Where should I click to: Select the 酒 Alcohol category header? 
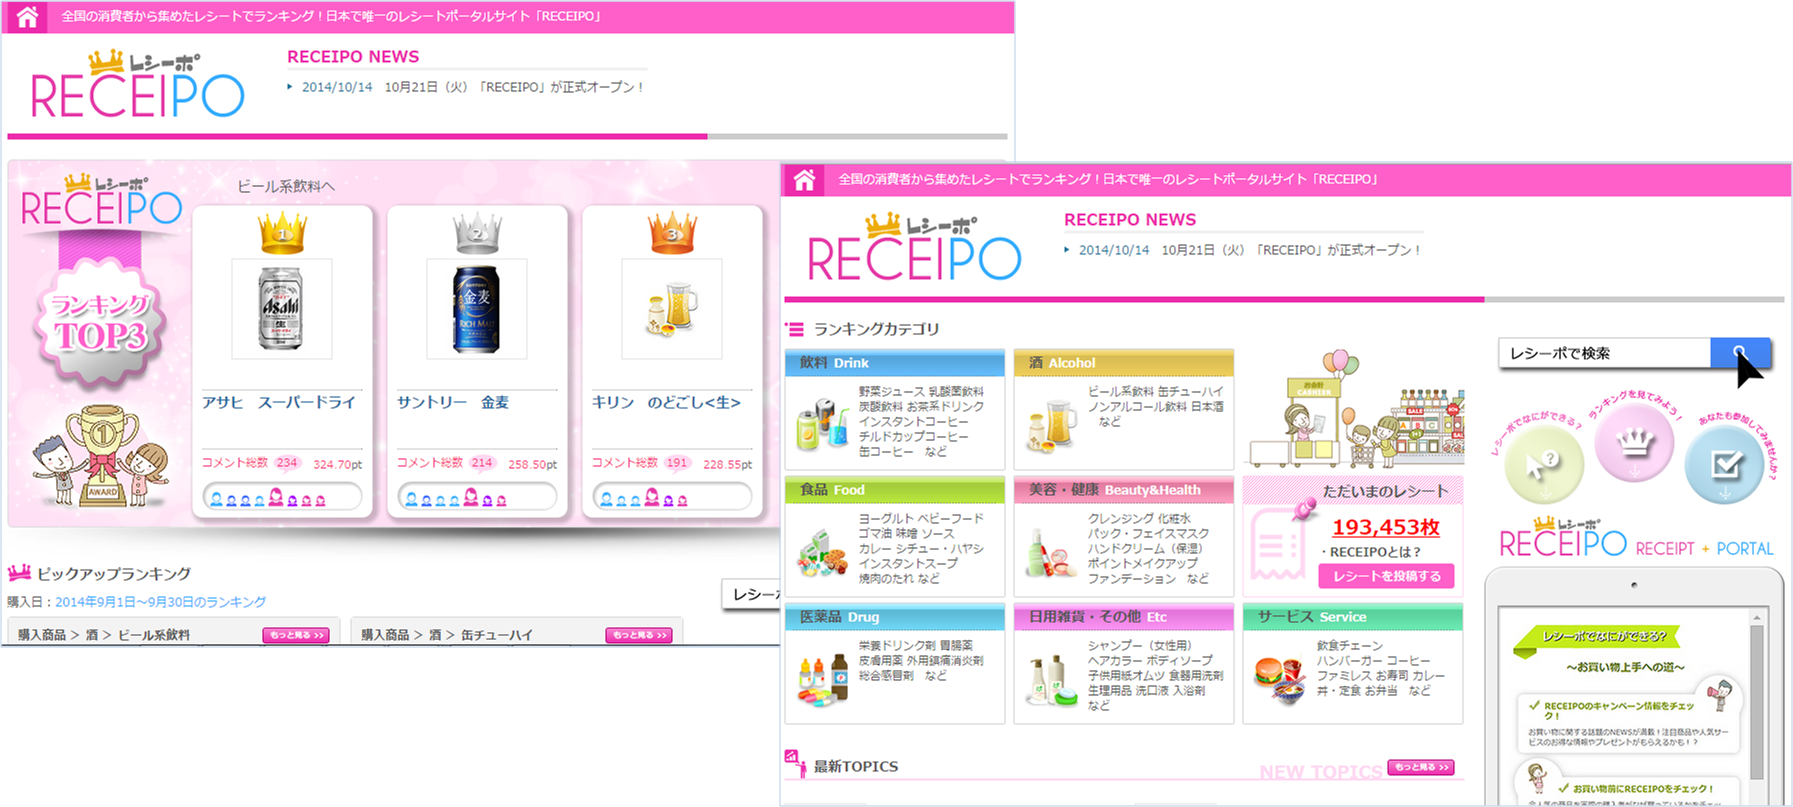[x=1124, y=363]
